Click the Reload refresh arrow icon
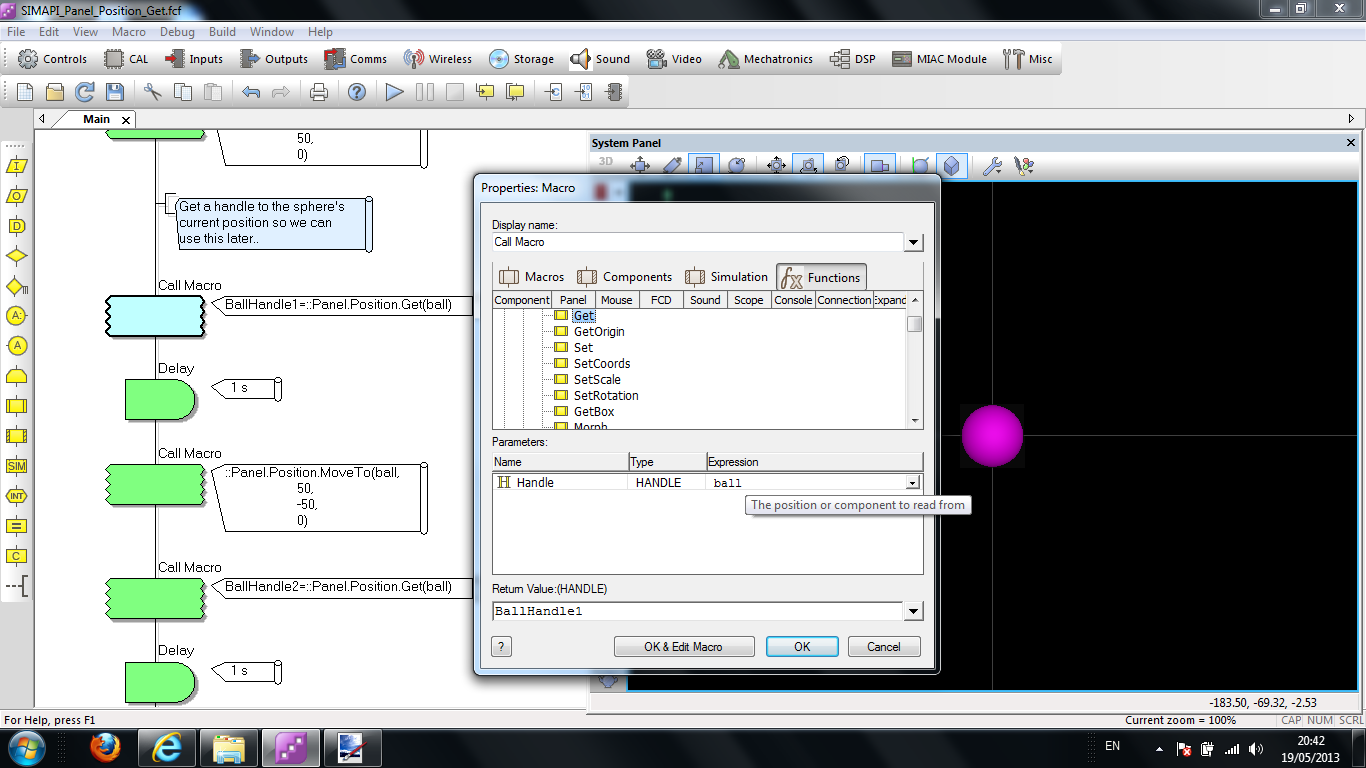1366x768 pixels. tap(85, 92)
